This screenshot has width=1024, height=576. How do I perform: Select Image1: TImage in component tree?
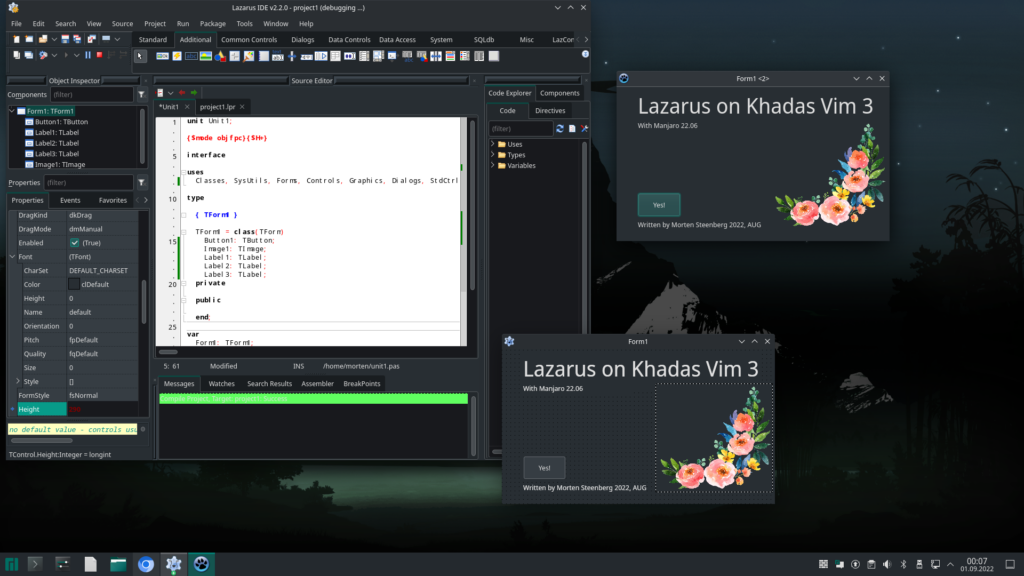[x=59, y=165]
